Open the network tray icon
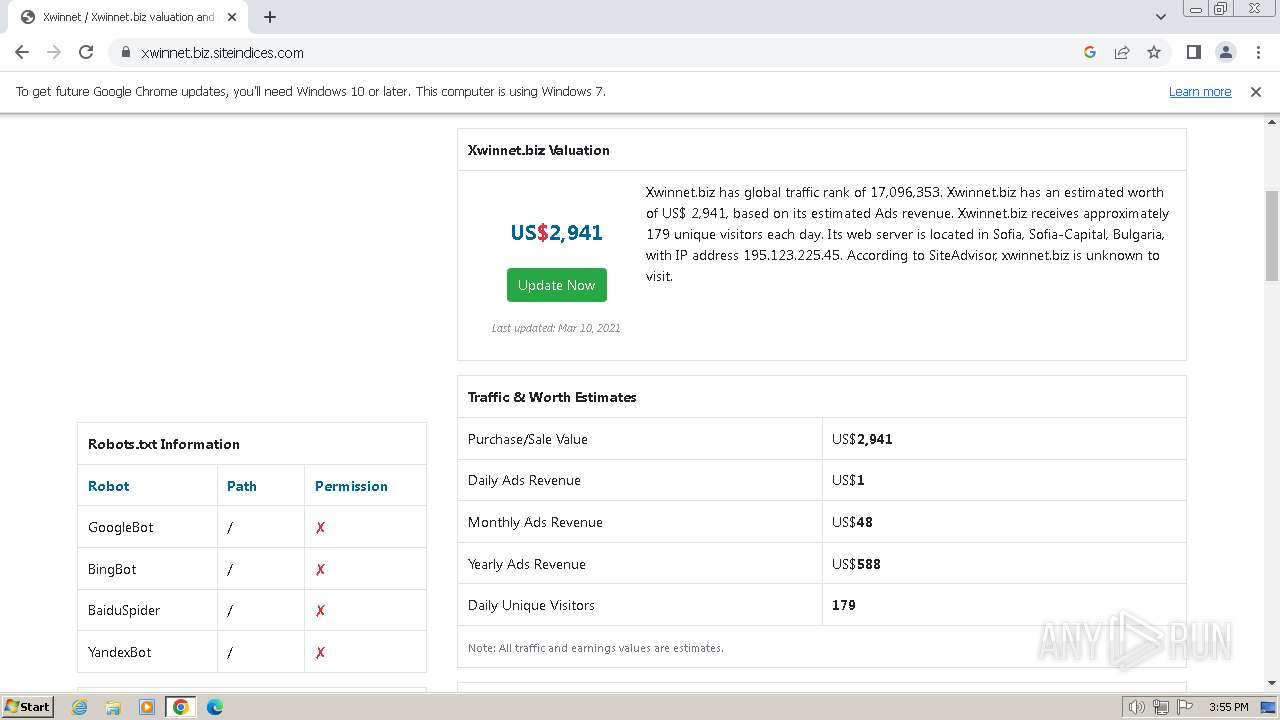 point(1161,707)
